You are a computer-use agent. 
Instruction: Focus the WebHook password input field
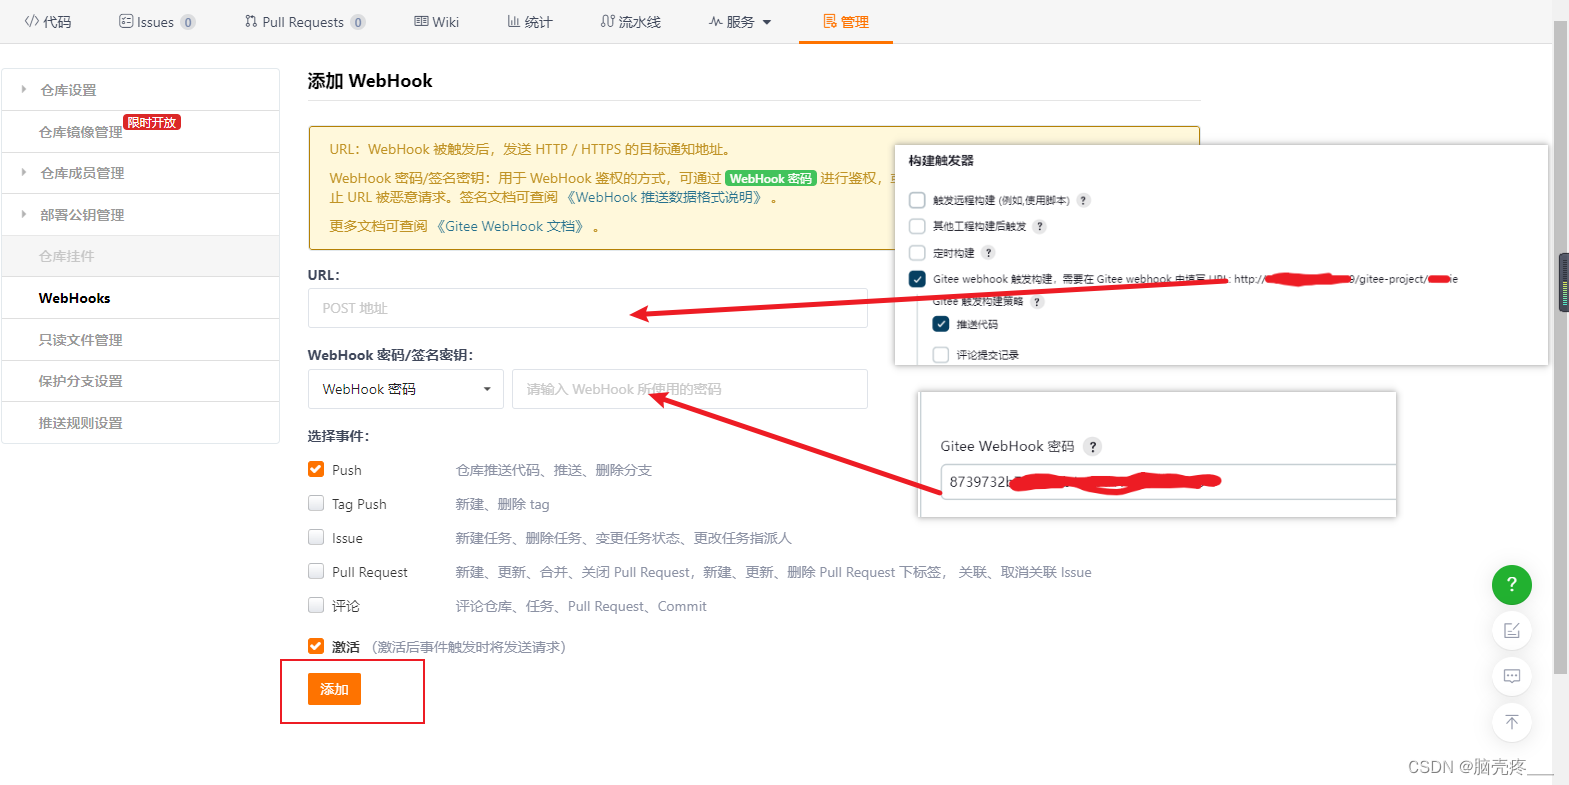tap(689, 389)
